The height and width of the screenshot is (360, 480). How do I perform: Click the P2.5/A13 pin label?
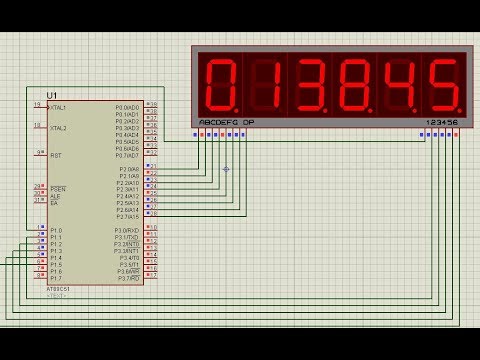click(128, 203)
